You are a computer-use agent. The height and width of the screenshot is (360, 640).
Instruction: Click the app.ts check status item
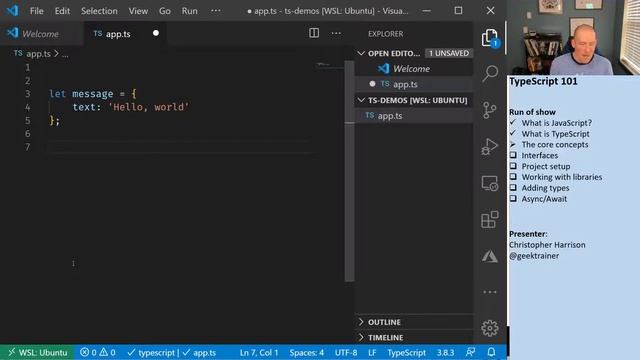pos(199,352)
